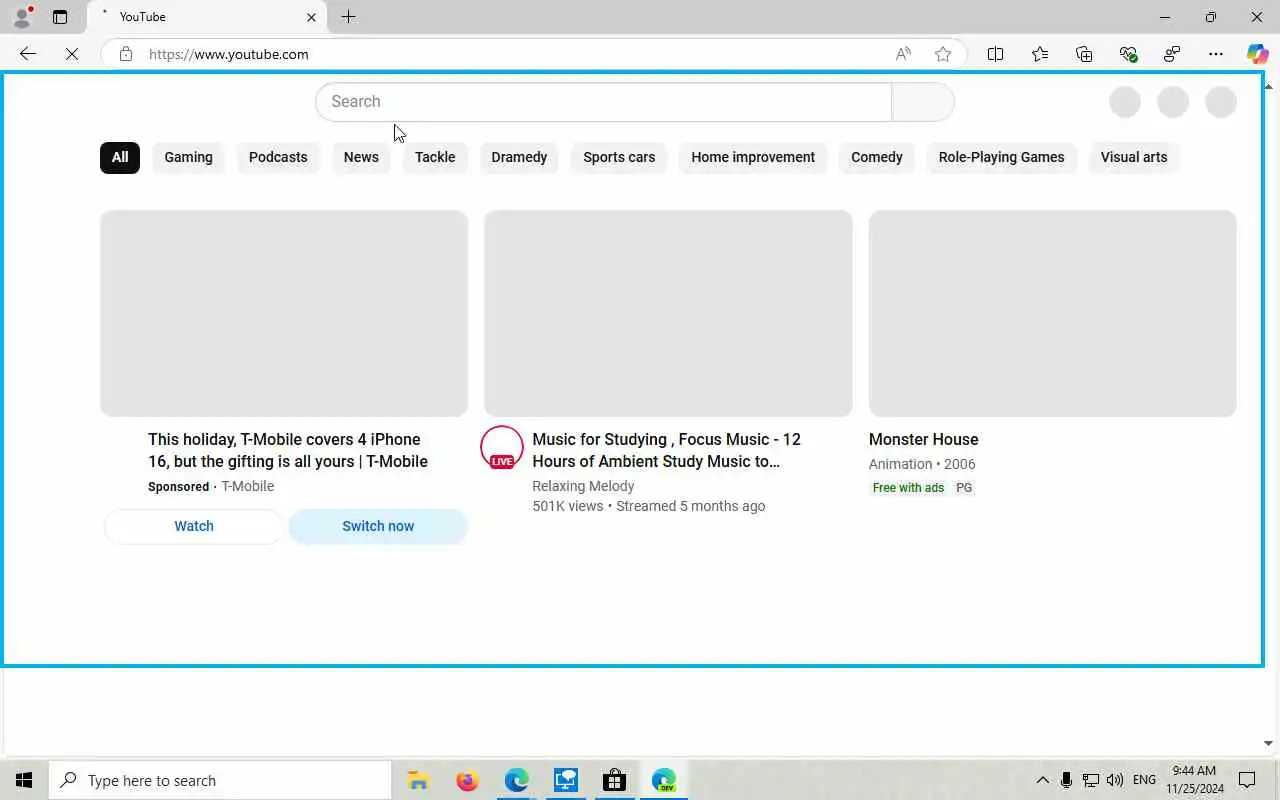
Task: Filter by Dramedy chip
Action: [519, 157]
